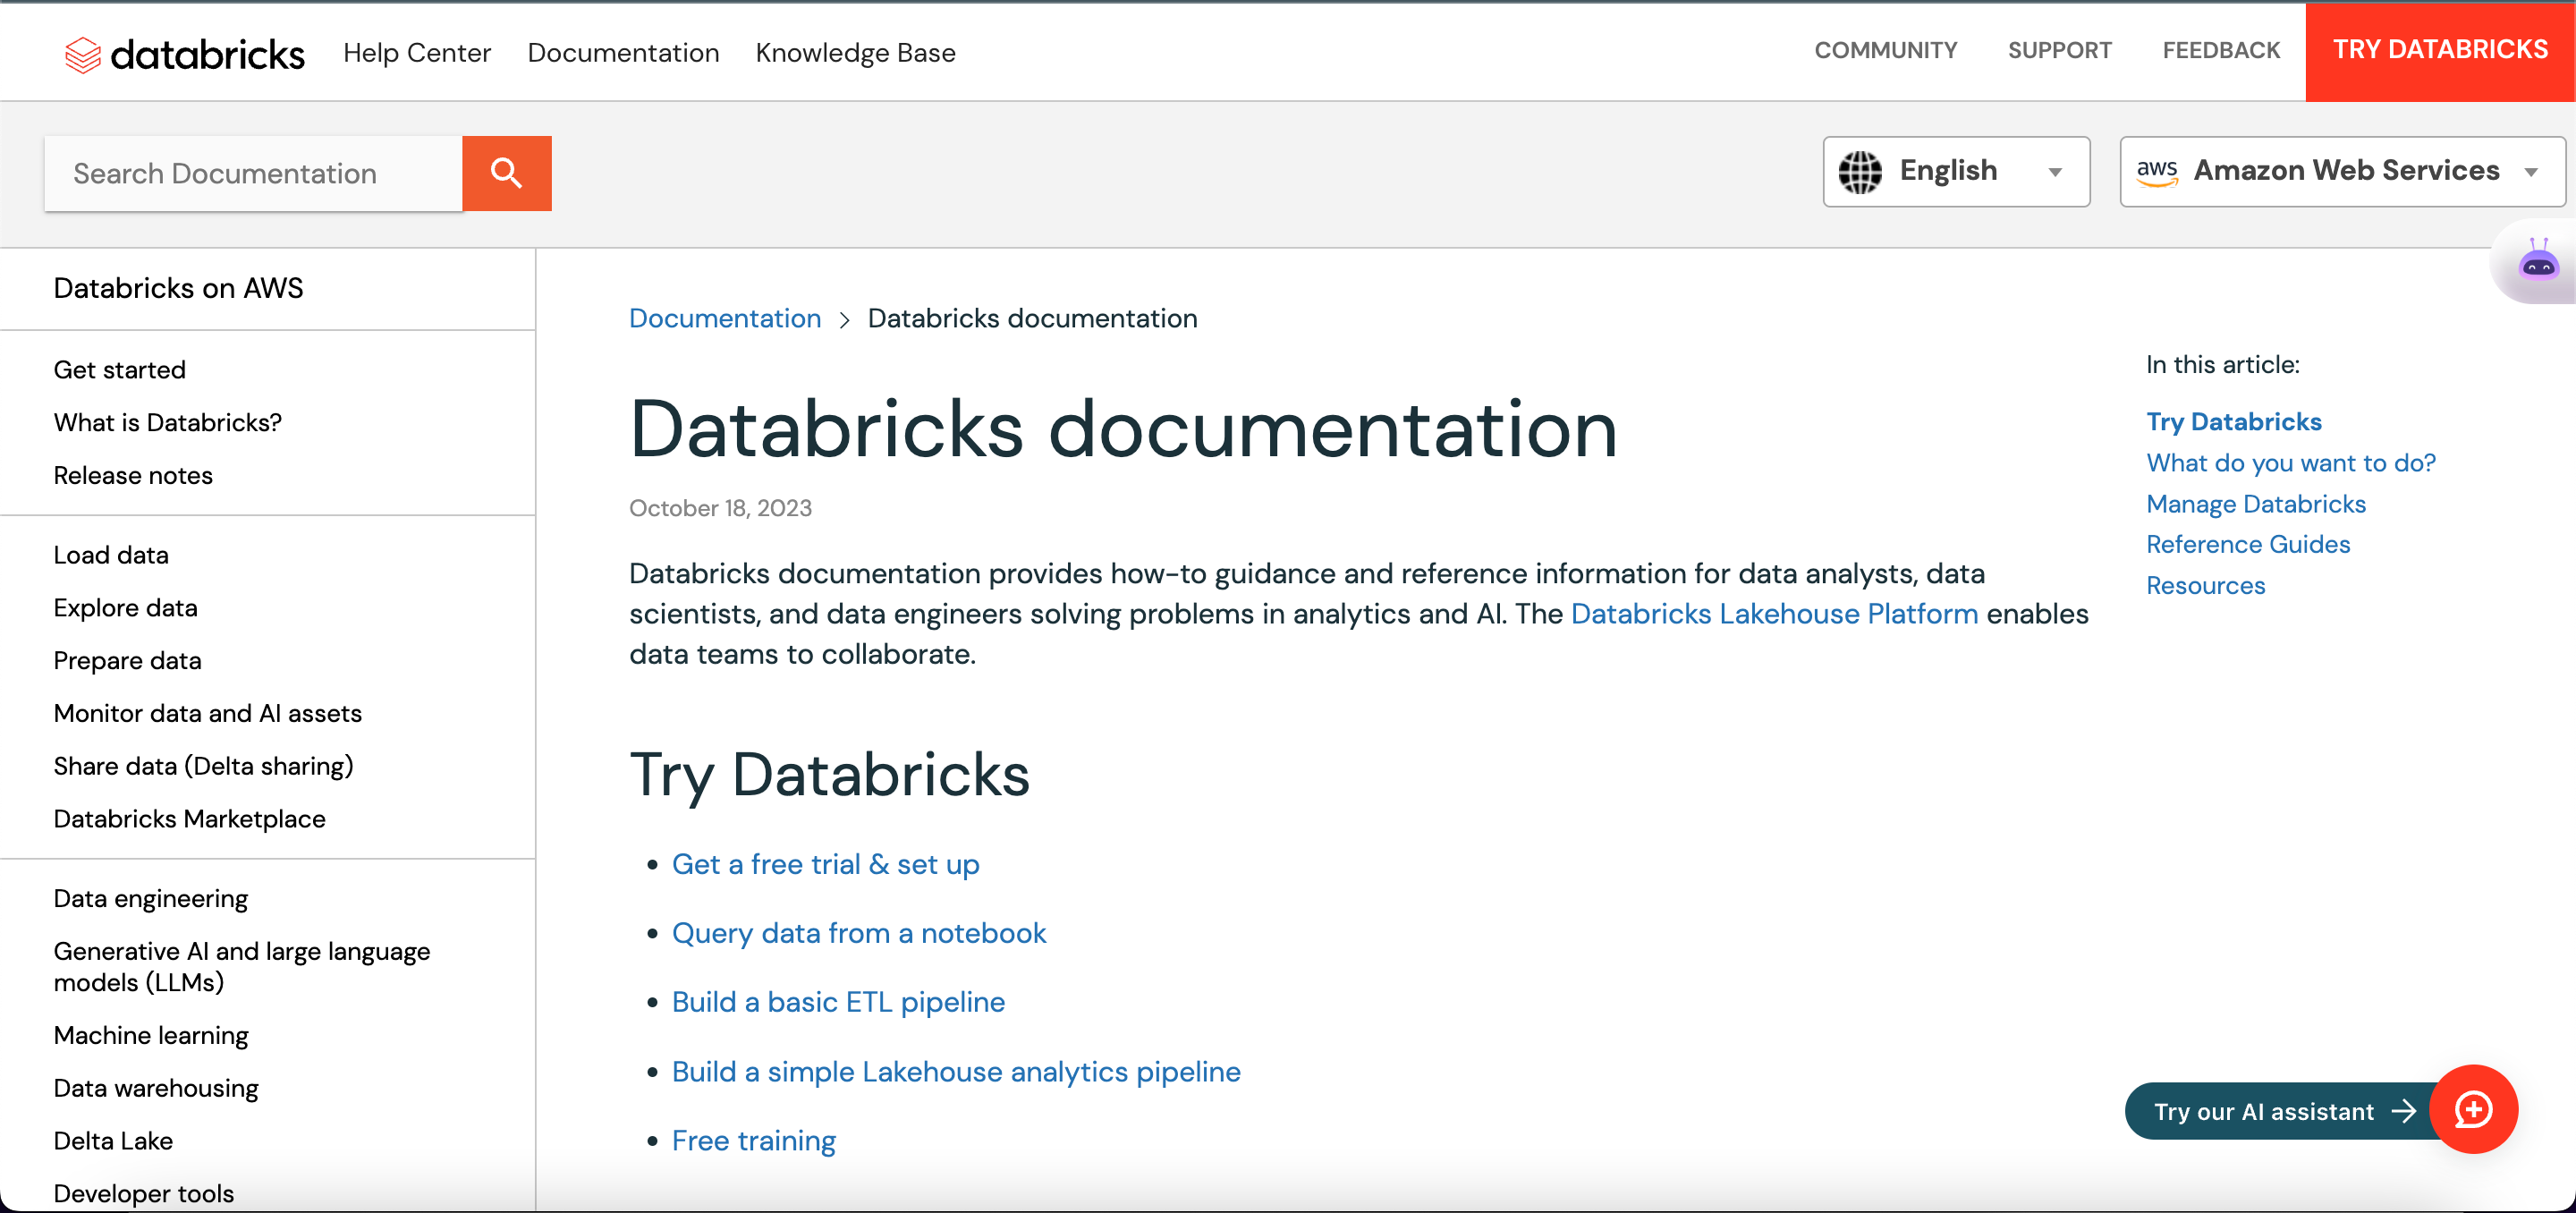Open Documentation in top navigation

pos(623,52)
